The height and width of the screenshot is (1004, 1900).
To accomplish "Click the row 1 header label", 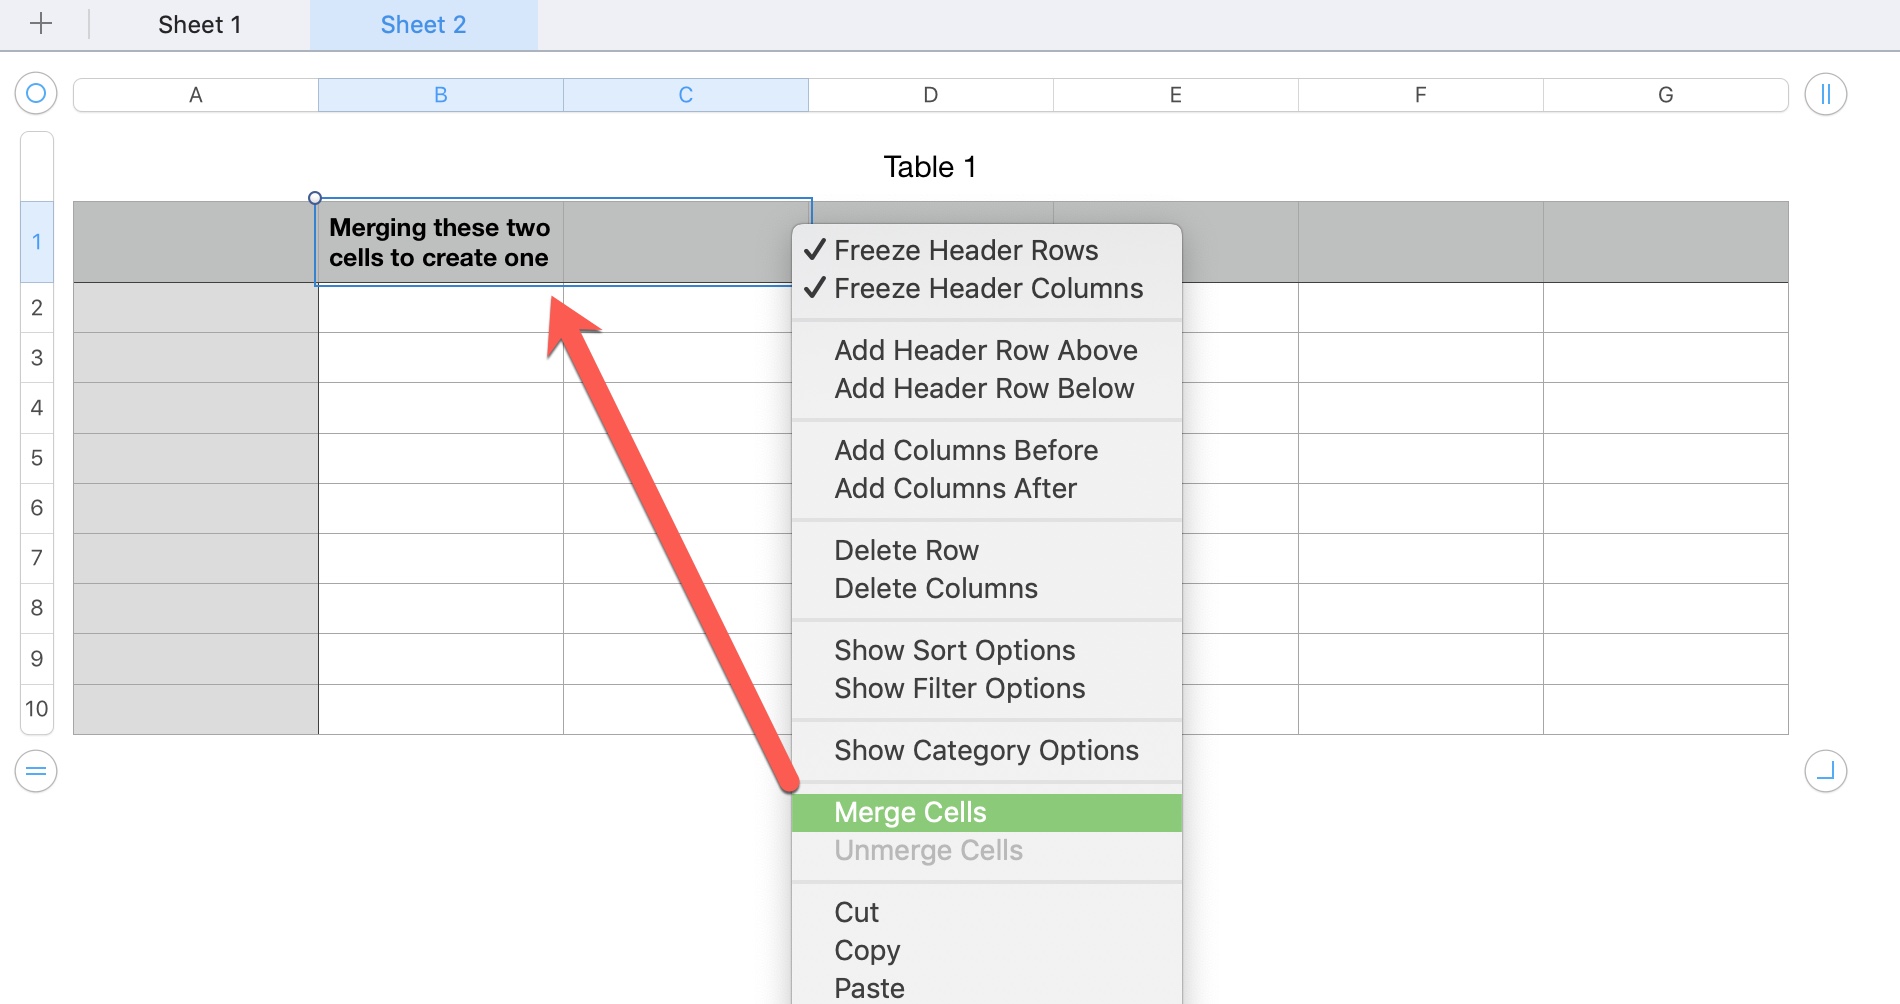I will pyautogui.click(x=36, y=240).
